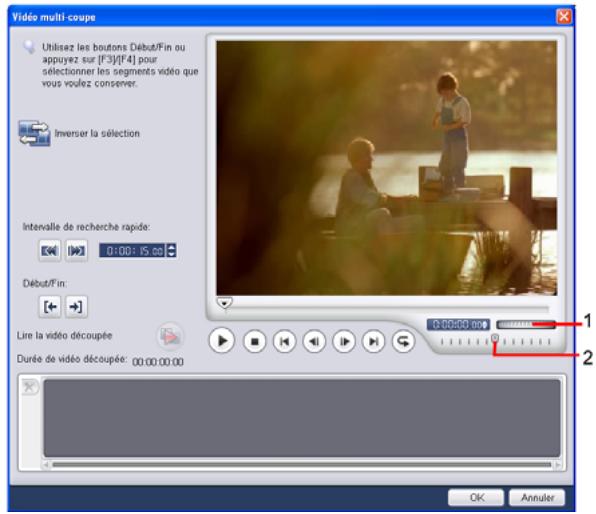Click the trimmed clips storyboard area
The width and height of the screenshot is (596, 514).
coord(302,418)
